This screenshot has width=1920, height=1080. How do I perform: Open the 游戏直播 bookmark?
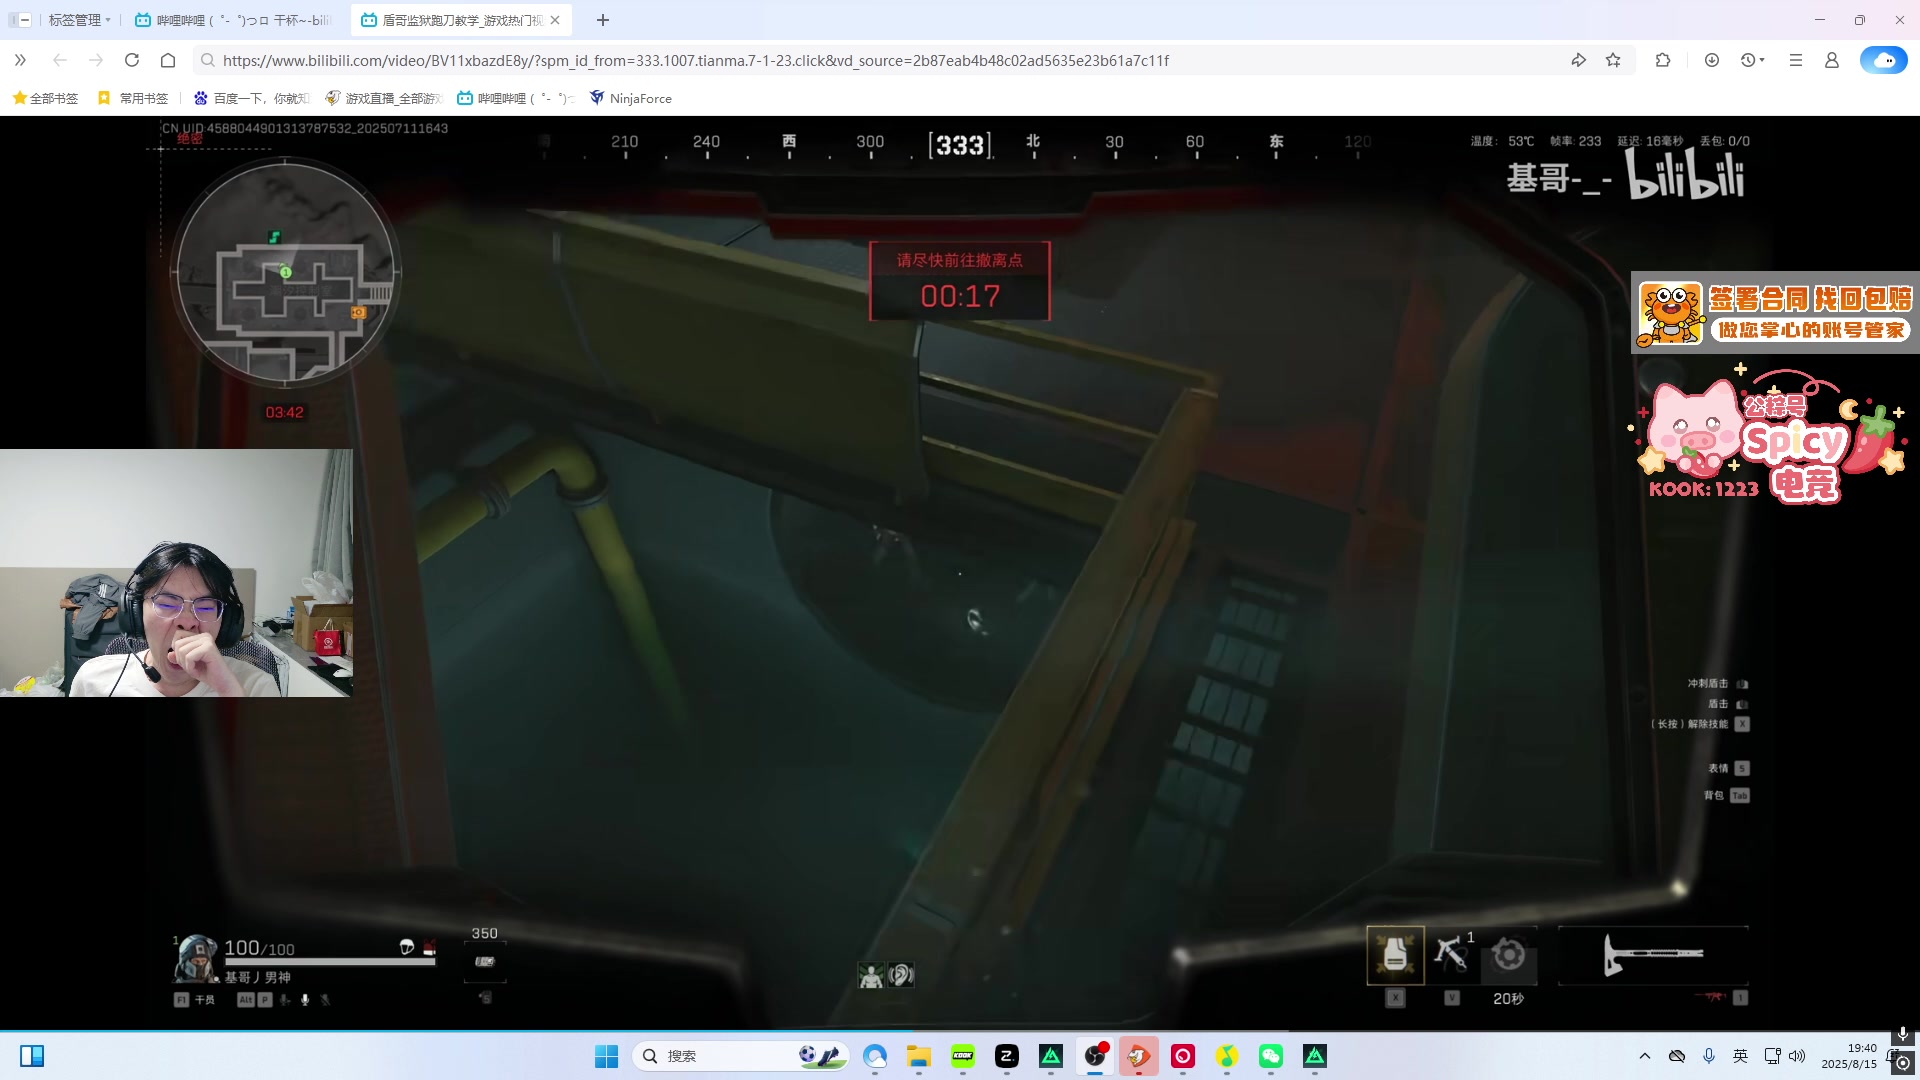tap(384, 98)
